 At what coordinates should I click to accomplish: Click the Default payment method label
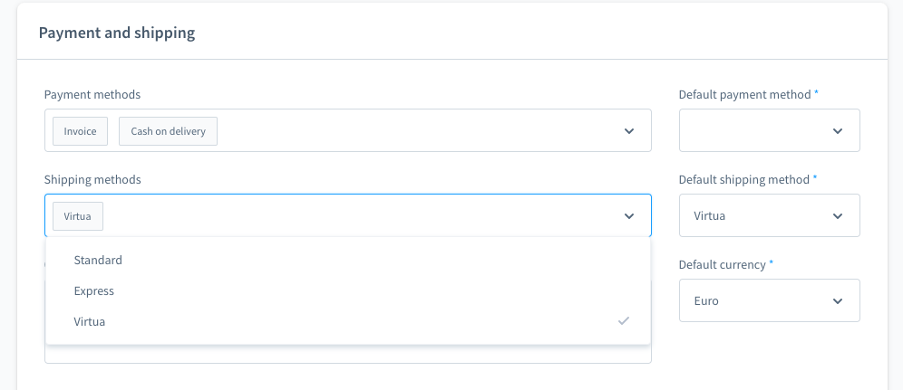point(745,95)
